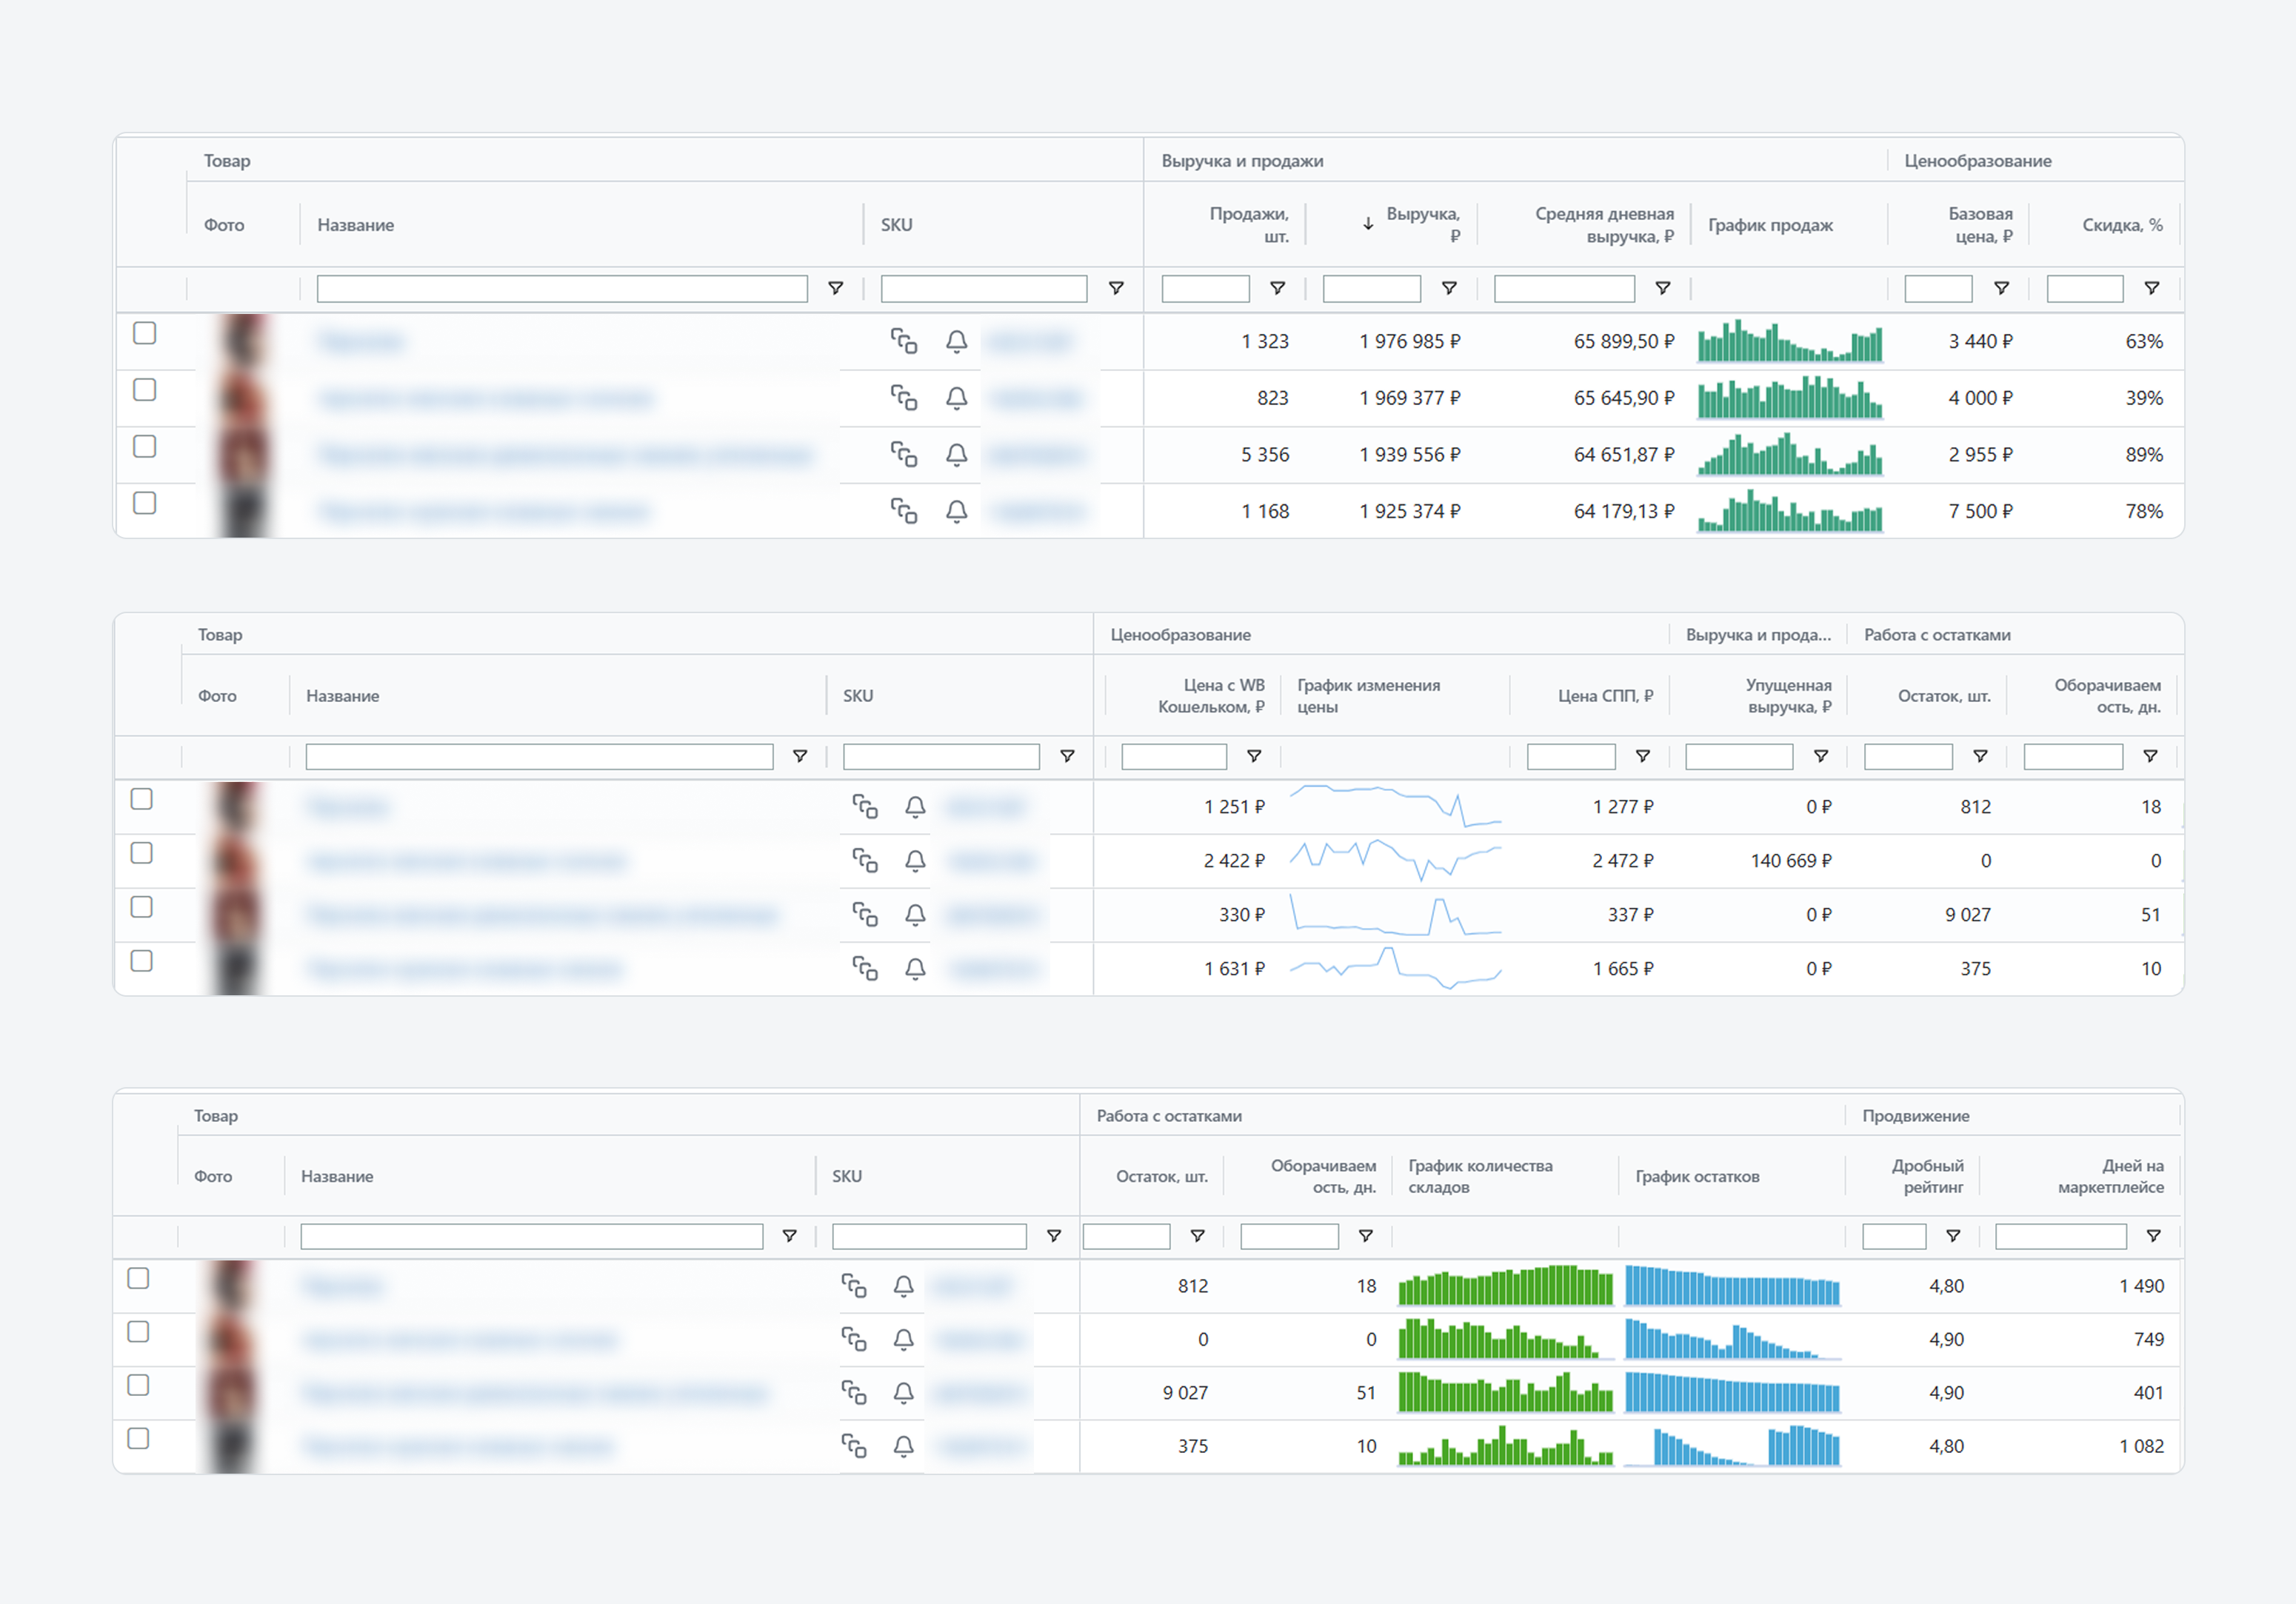The height and width of the screenshot is (1604, 2296).
Task: Click the bell icon in the row with price 2 422 ₽
Action: 914,860
